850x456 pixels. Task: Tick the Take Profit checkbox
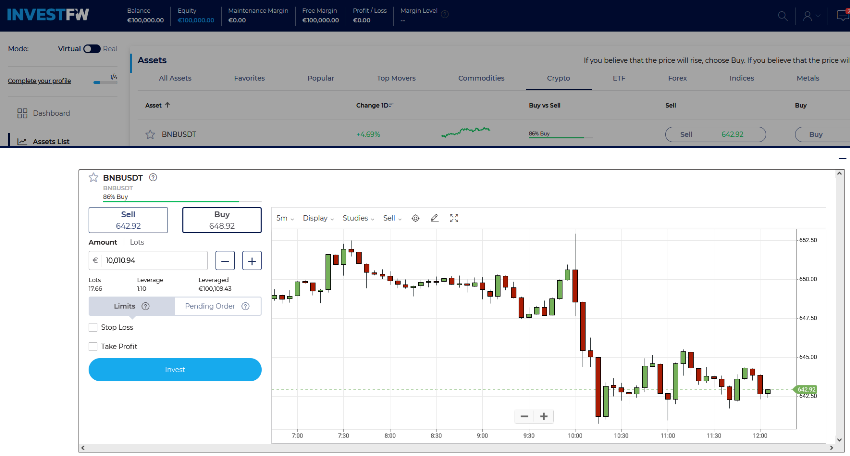click(x=93, y=346)
